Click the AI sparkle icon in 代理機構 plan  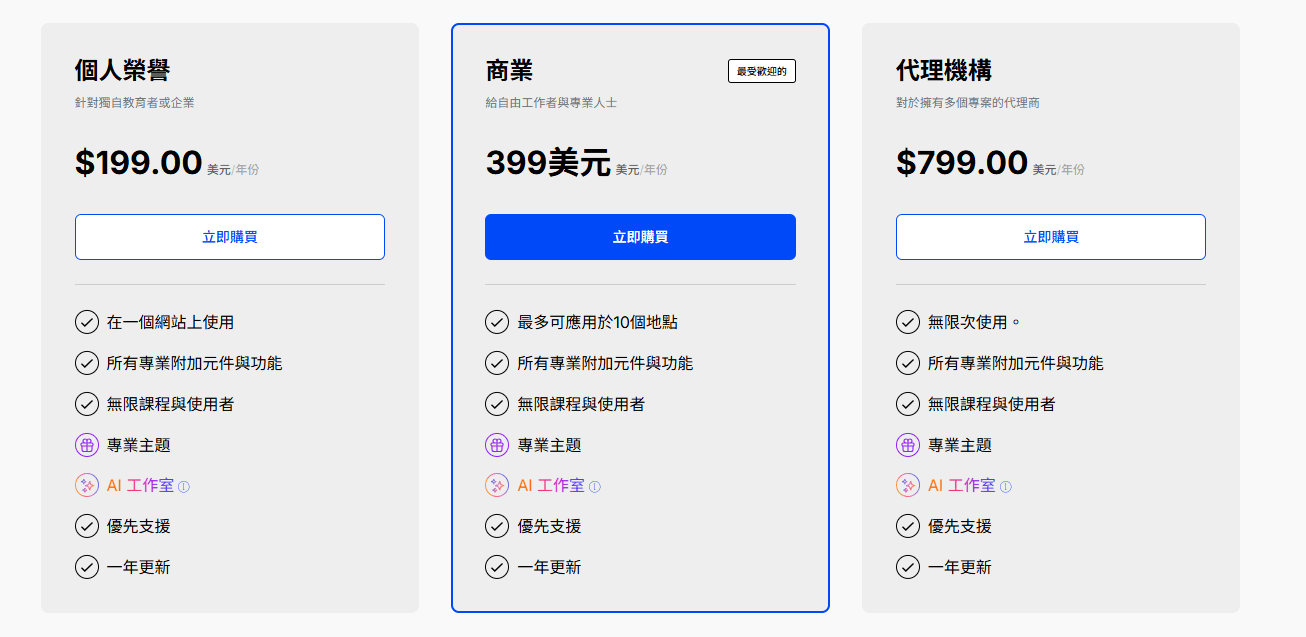tap(908, 486)
